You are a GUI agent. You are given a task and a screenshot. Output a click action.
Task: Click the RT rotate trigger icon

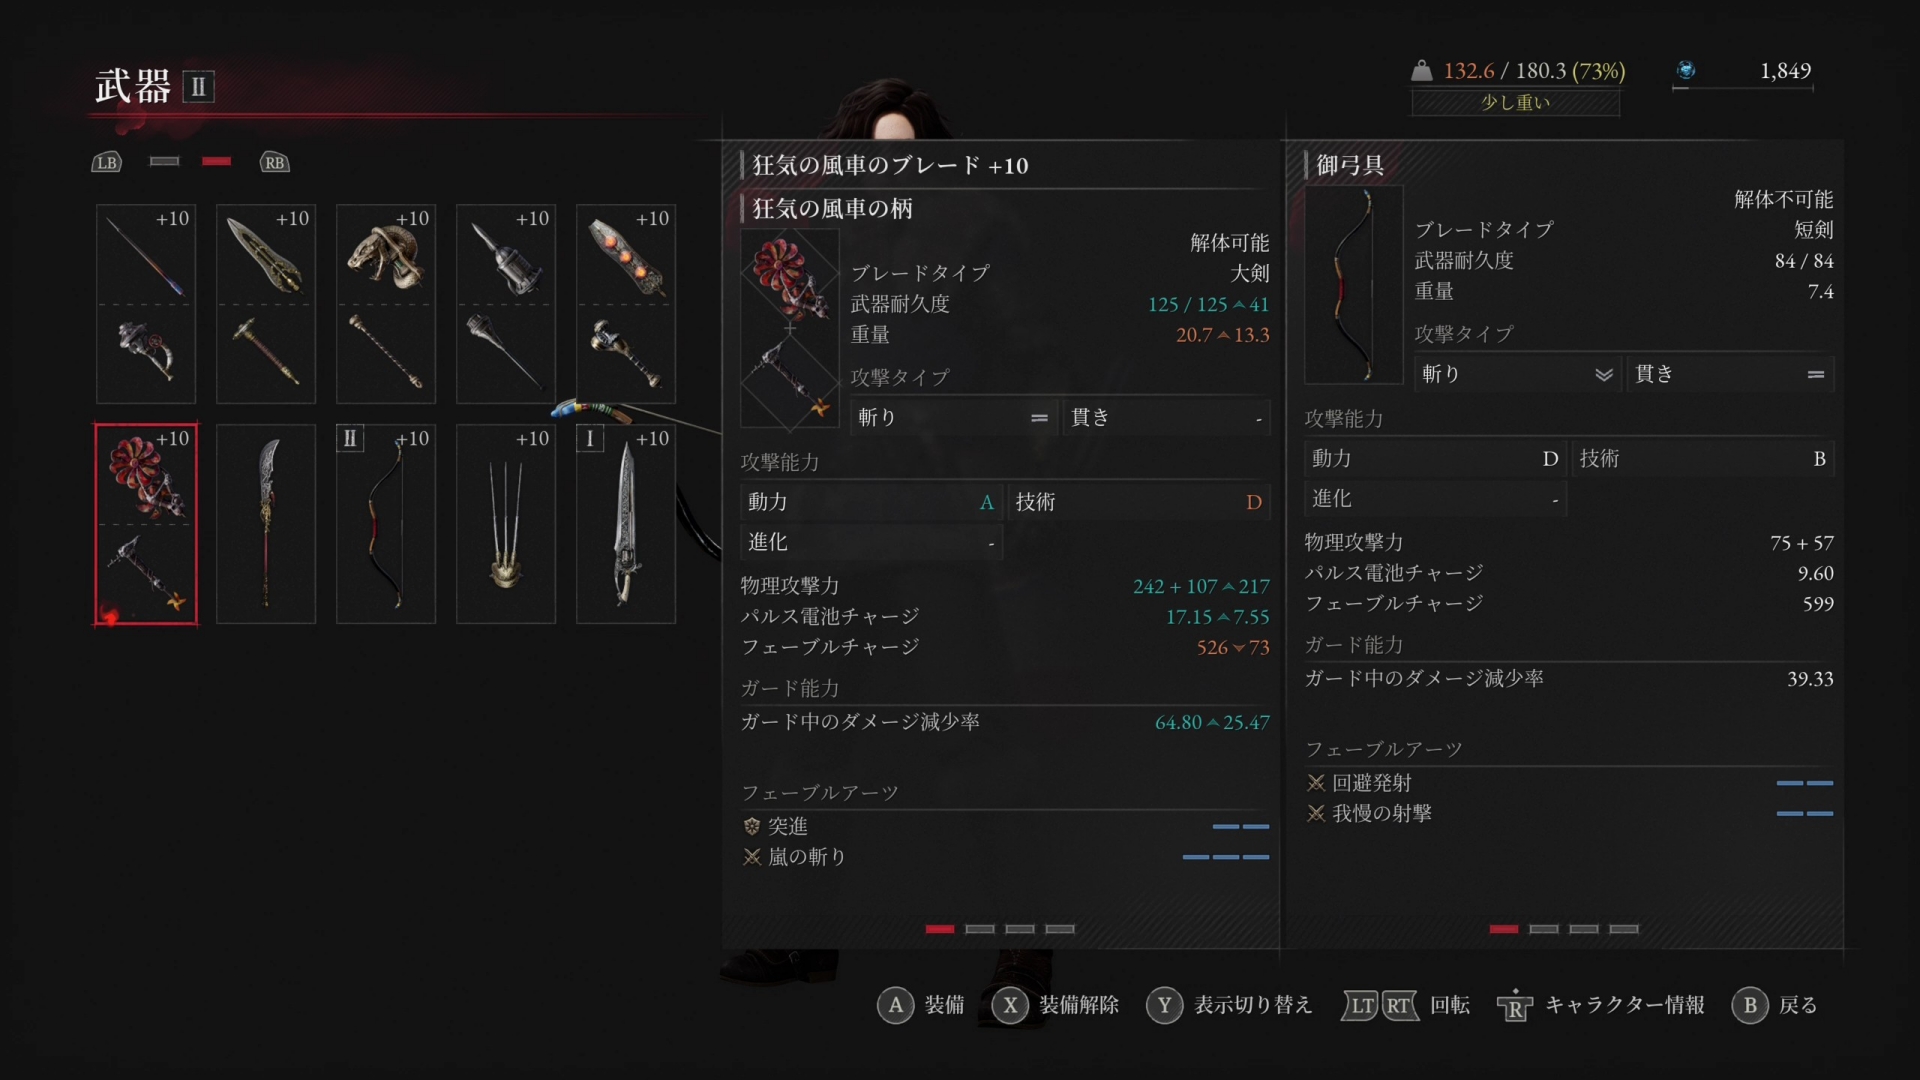[1400, 1005]
